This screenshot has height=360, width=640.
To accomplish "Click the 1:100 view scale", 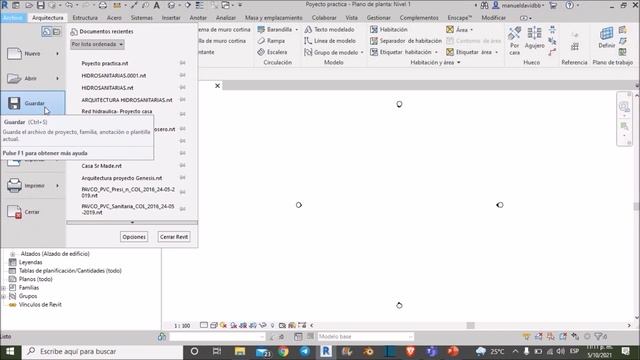I will point(182,325).
